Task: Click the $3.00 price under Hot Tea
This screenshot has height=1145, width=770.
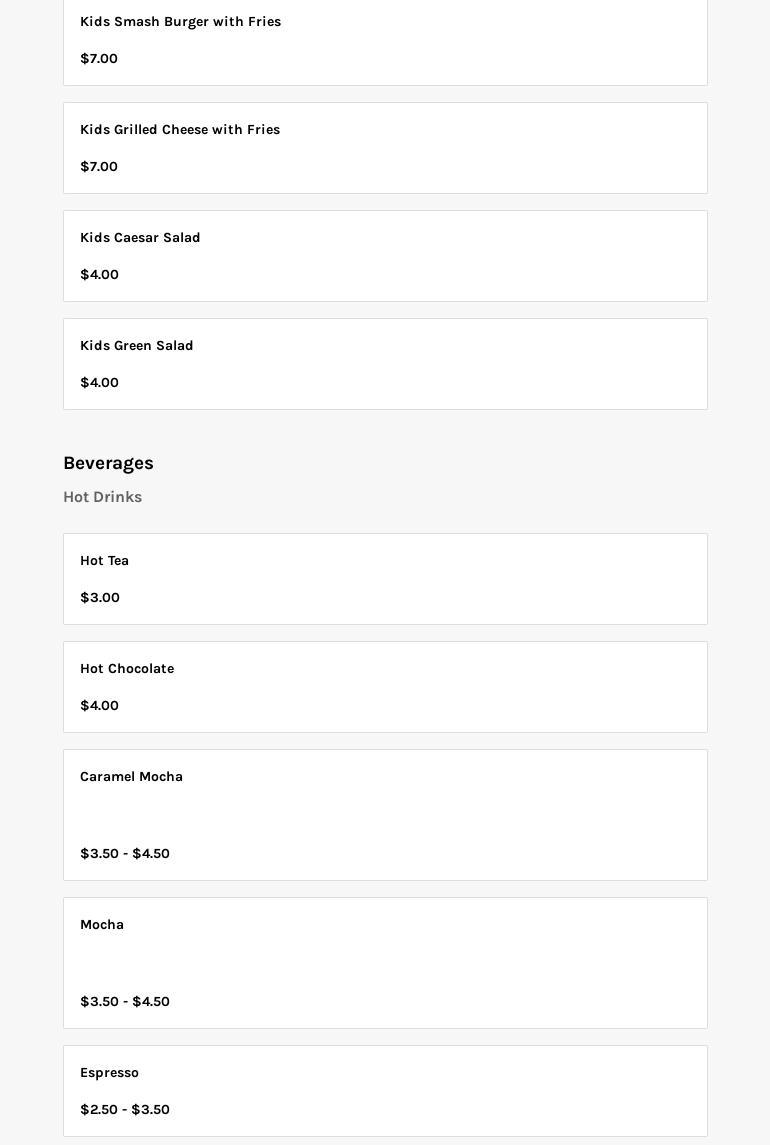Action: (x=100, y=598)
